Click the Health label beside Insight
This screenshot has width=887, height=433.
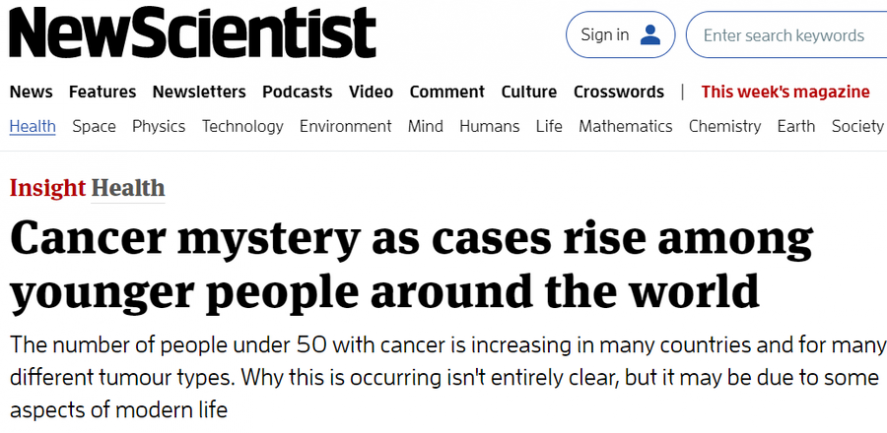point(128,188)
